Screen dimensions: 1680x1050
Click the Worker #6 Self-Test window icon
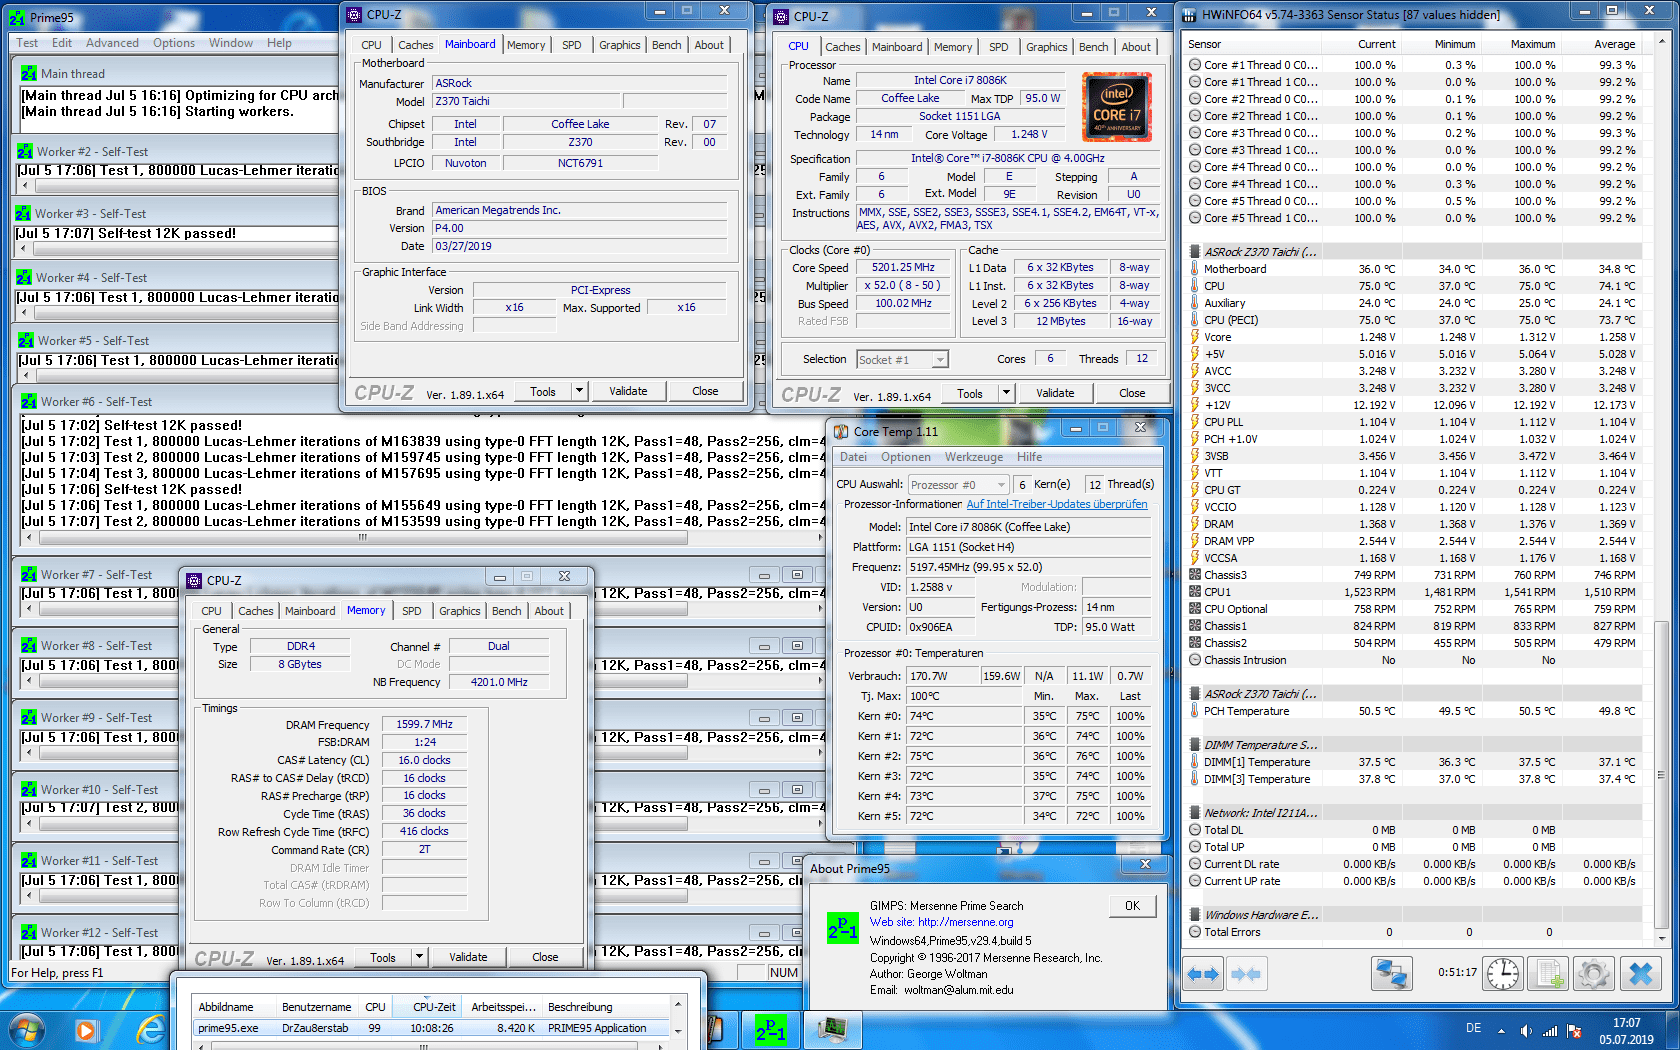click(29, 401)
